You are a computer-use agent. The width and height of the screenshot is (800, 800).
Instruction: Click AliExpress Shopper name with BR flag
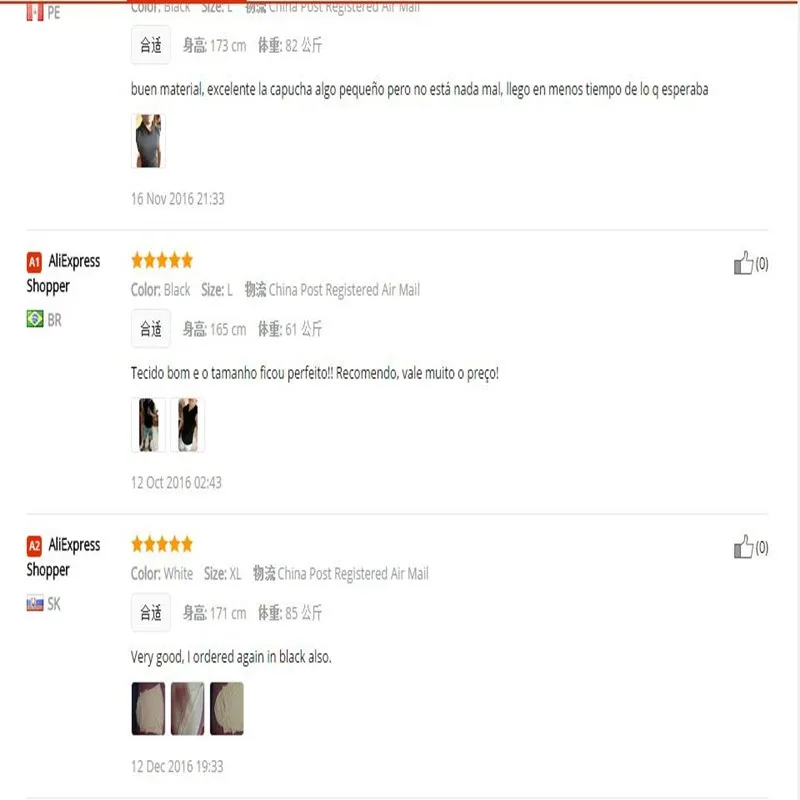pyautogui.click(x=63, y=273)
